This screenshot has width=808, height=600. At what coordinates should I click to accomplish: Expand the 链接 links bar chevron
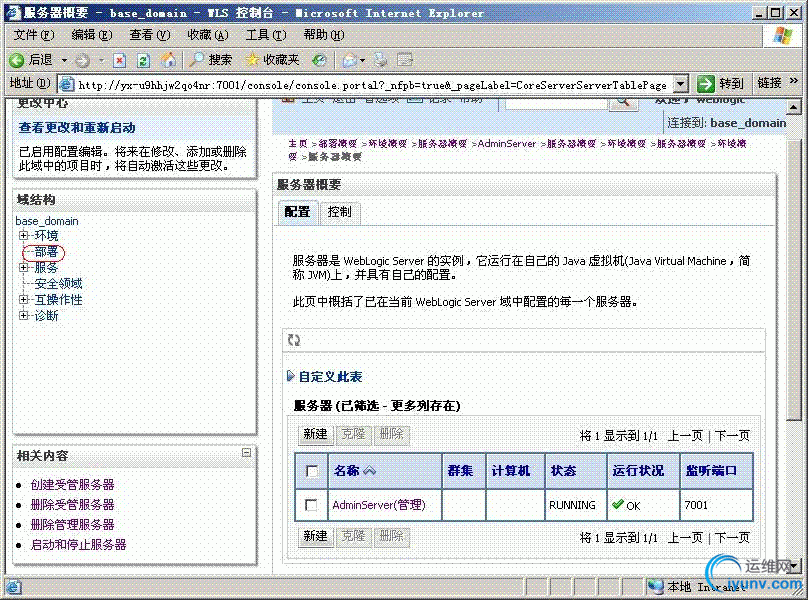794,81
